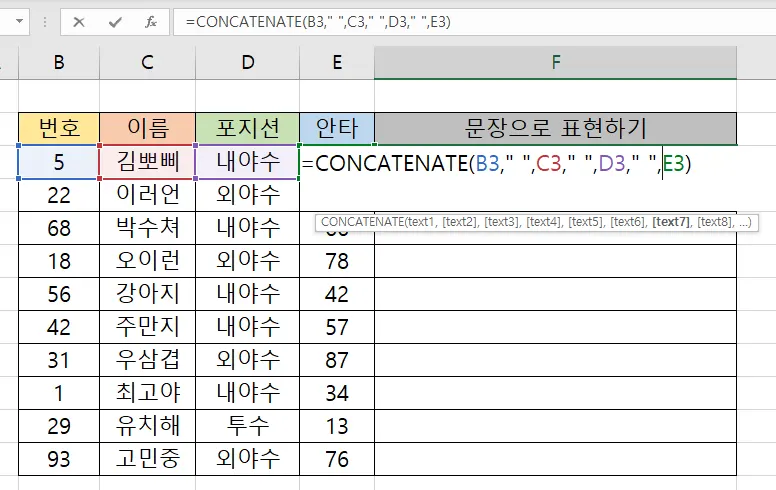Cancel the formula entry with X icon
The image size is (776, 490).
79,22
